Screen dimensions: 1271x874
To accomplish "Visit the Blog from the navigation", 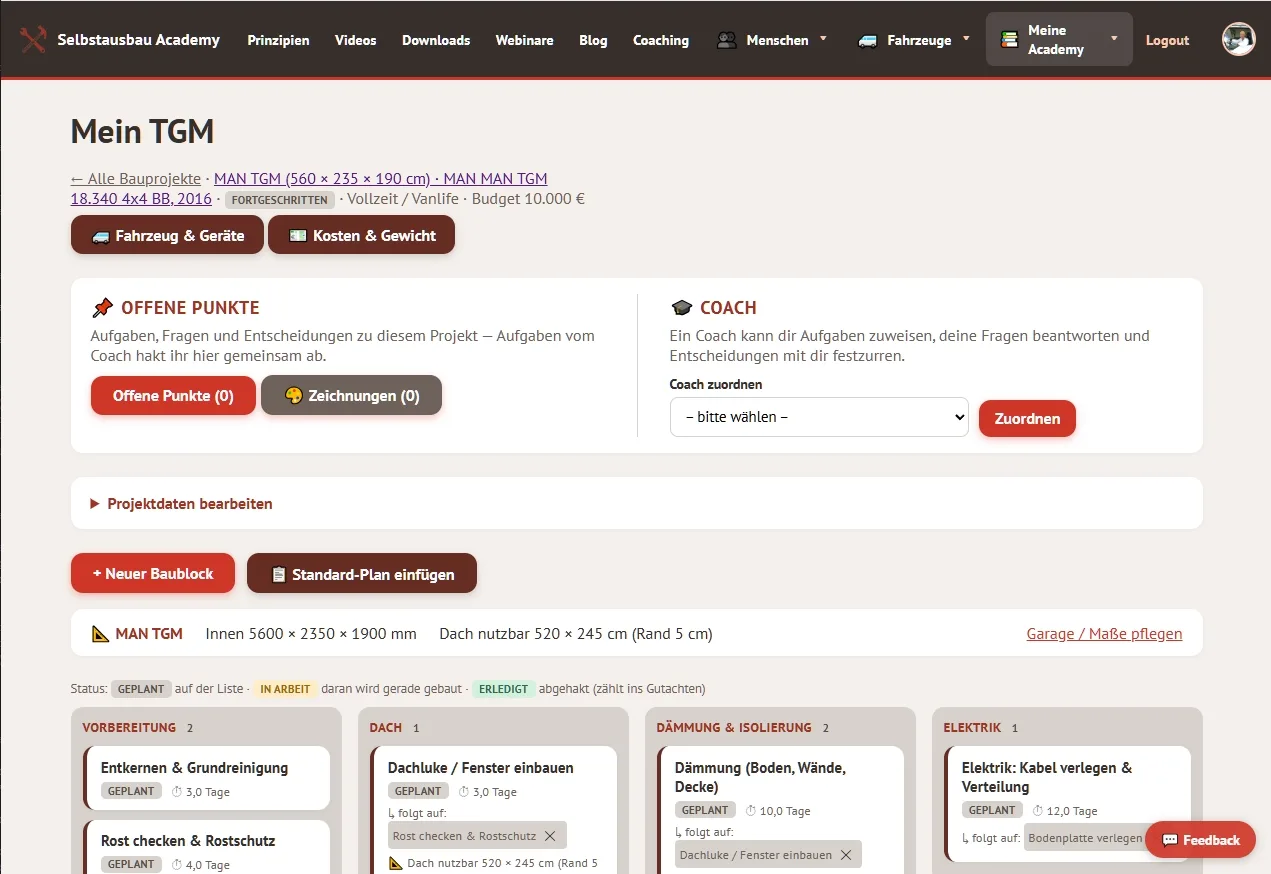I will pos(593,40).
